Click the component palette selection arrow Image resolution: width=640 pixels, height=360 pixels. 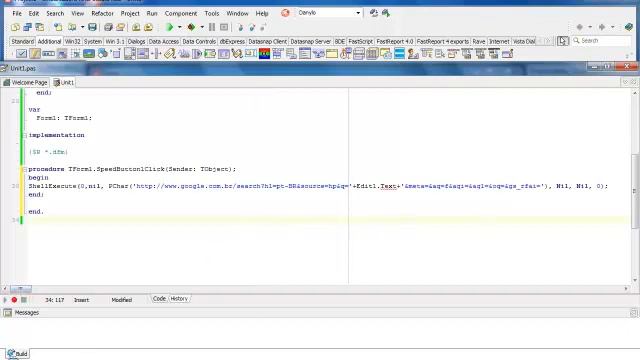[x=563, y=41]
